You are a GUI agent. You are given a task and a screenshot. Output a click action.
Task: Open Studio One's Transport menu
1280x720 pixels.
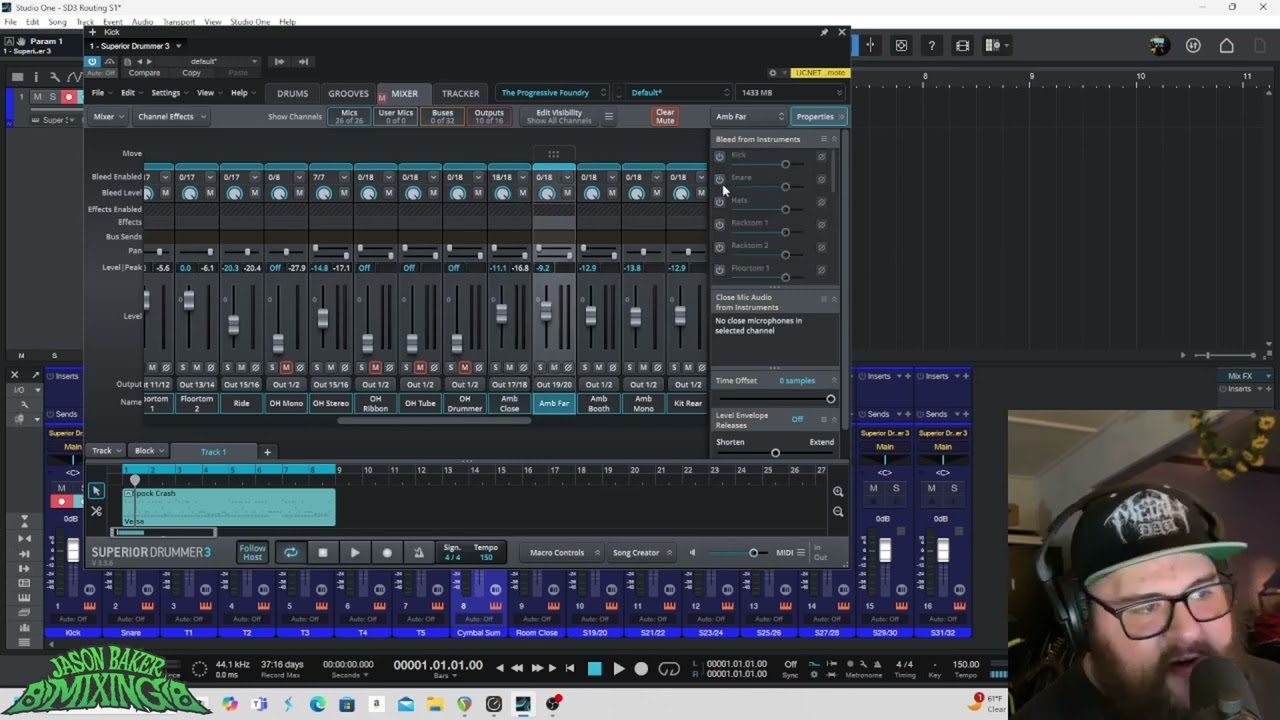point(179,22)
